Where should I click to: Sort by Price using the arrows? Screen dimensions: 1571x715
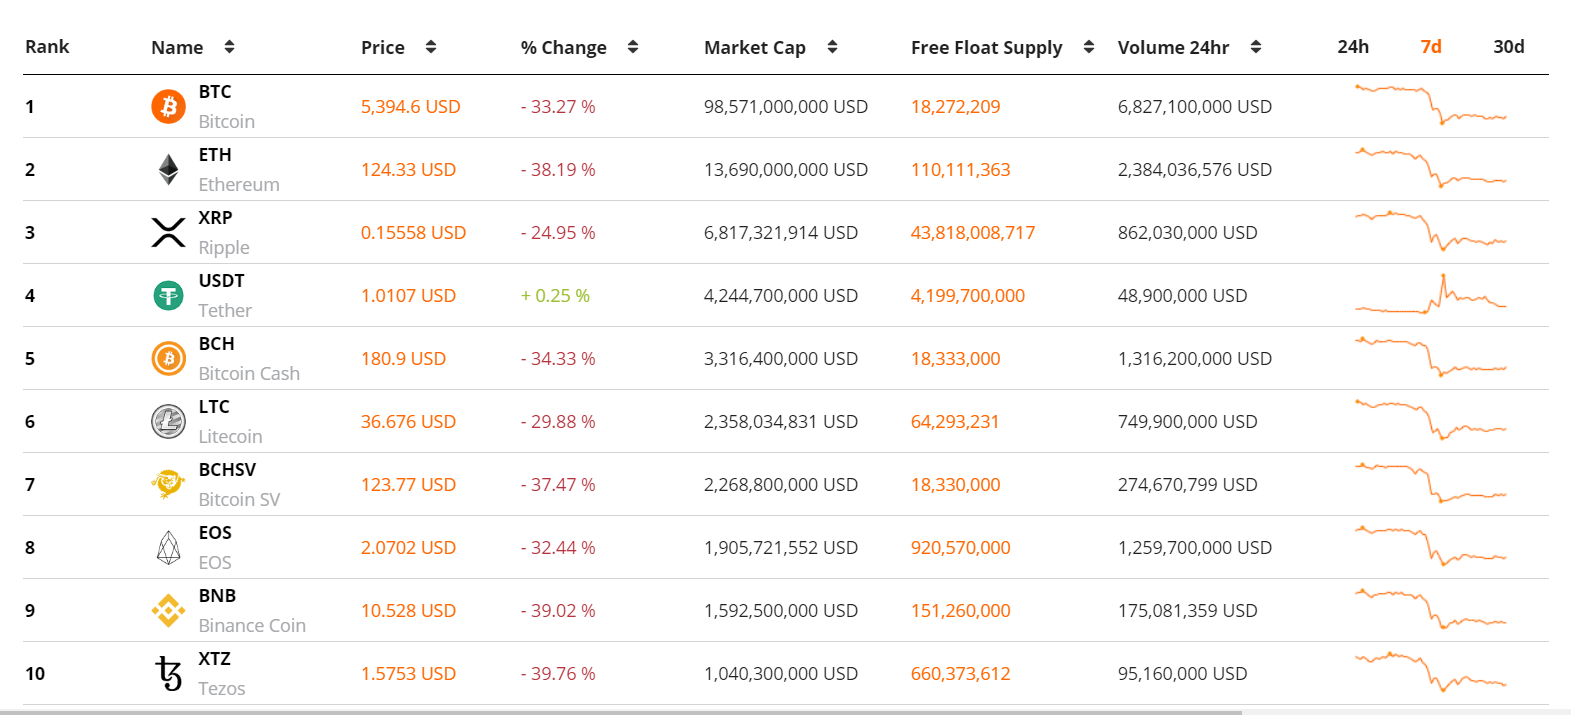(431, 47)
